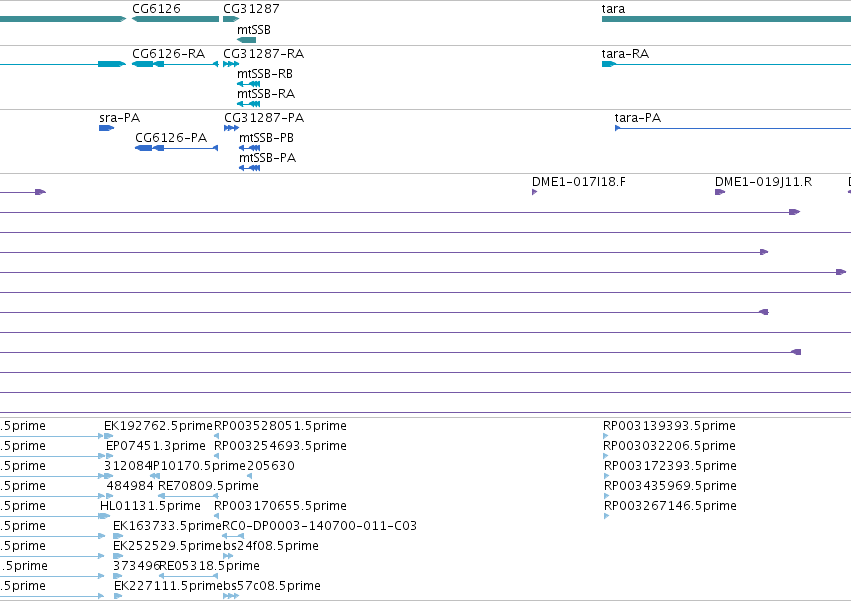This screenshot has height=601, width=851.
Task: Select the mtSSB-PA protein label
Action: point(268,158)
